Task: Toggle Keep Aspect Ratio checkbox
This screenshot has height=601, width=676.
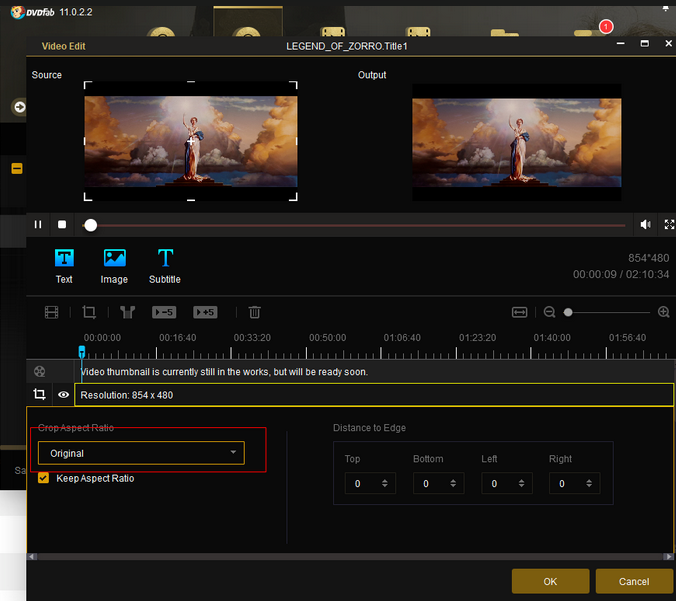Action: click(x=44, y=478)
